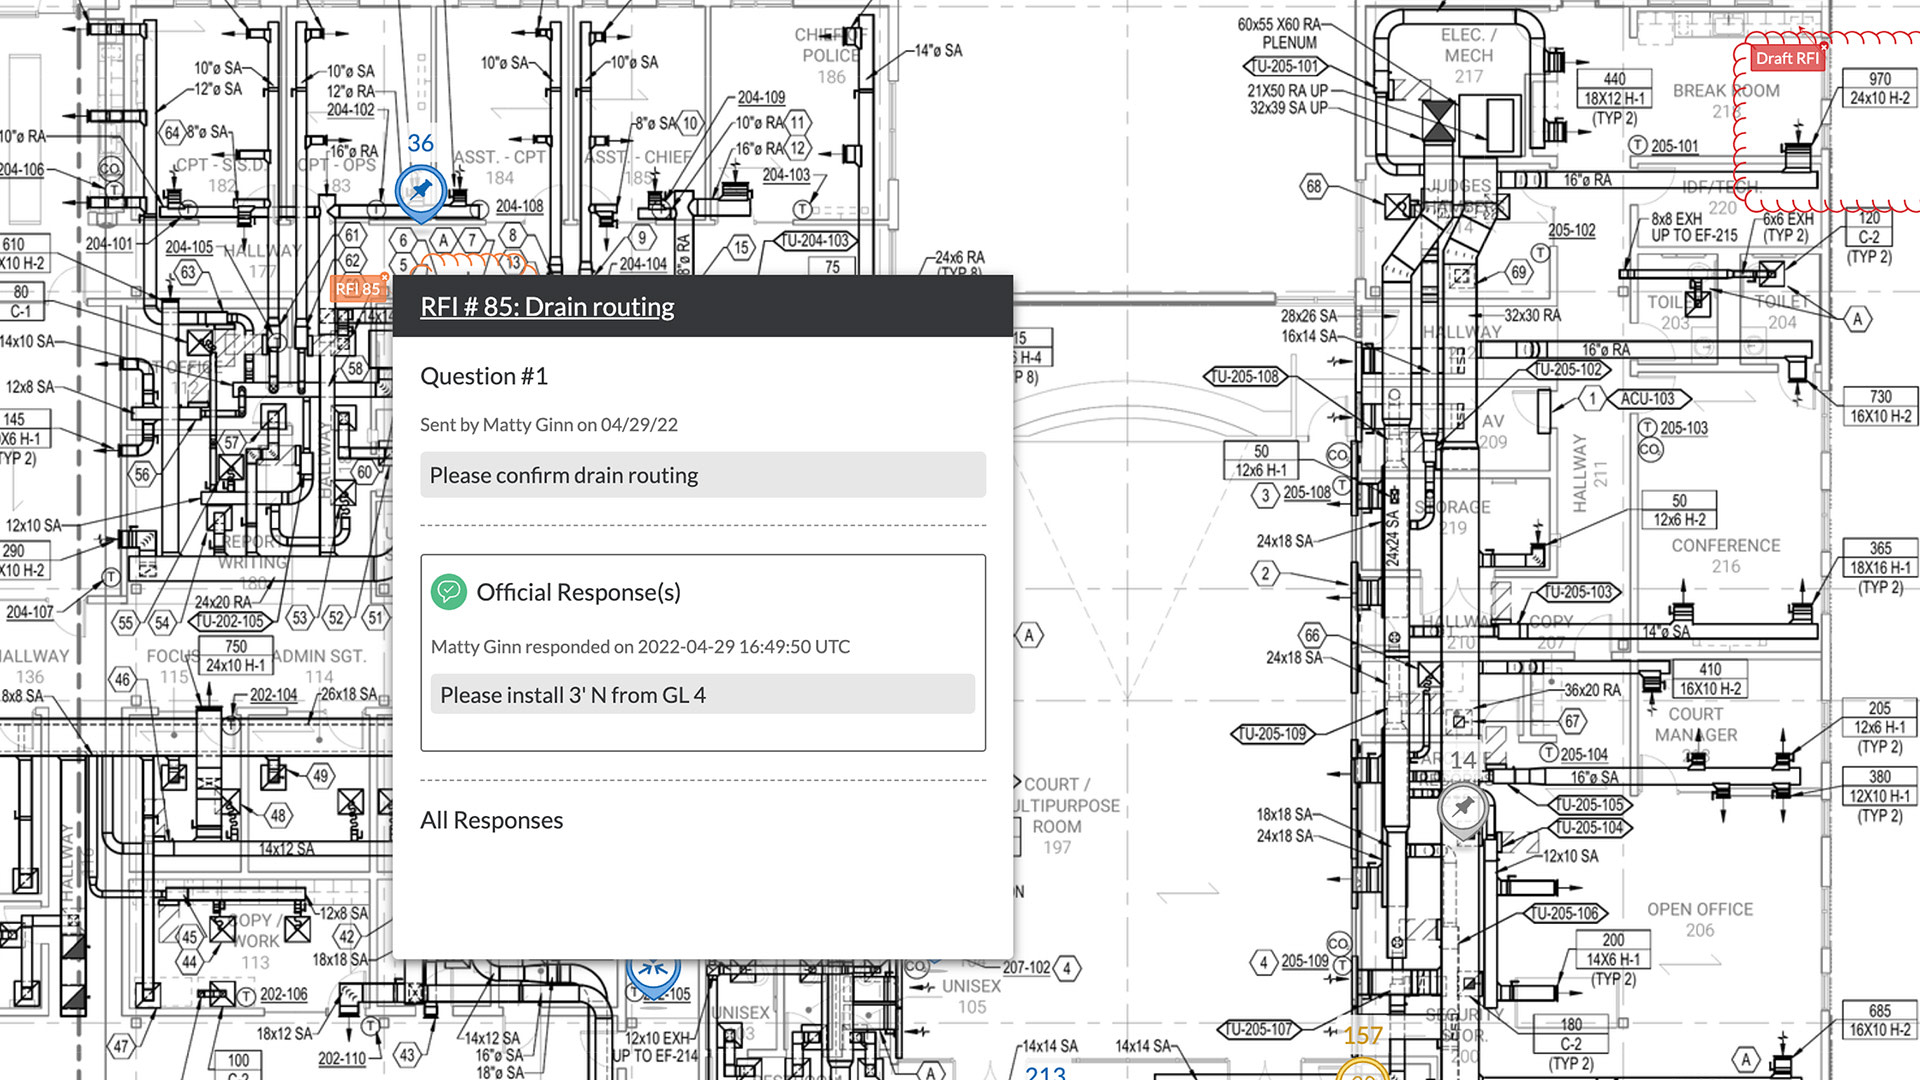Click the Question #1 heading
The width and height of the screenshot is (1920, 1080).
click(x=484, y=376)
